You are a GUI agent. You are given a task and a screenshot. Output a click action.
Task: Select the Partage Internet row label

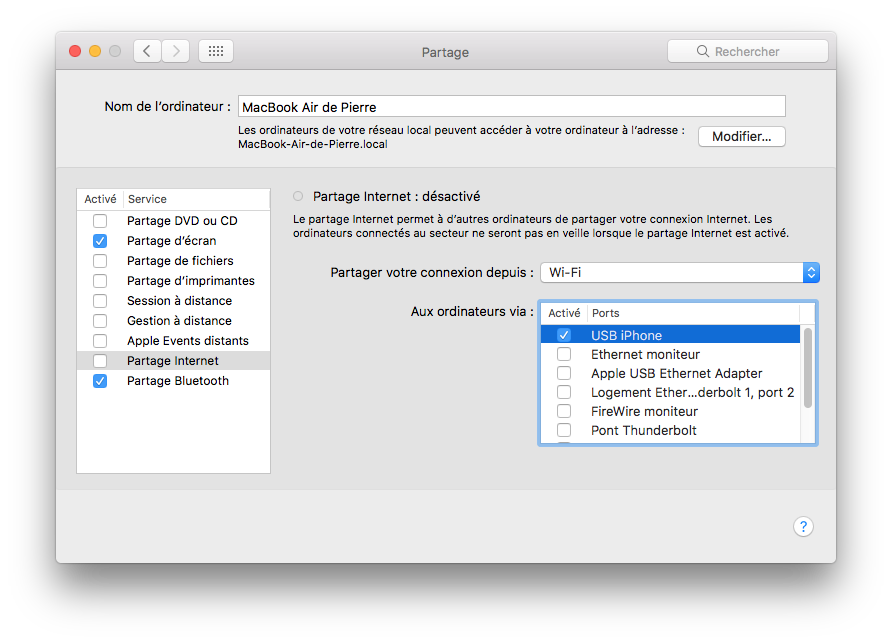click(x=172, y=360)
